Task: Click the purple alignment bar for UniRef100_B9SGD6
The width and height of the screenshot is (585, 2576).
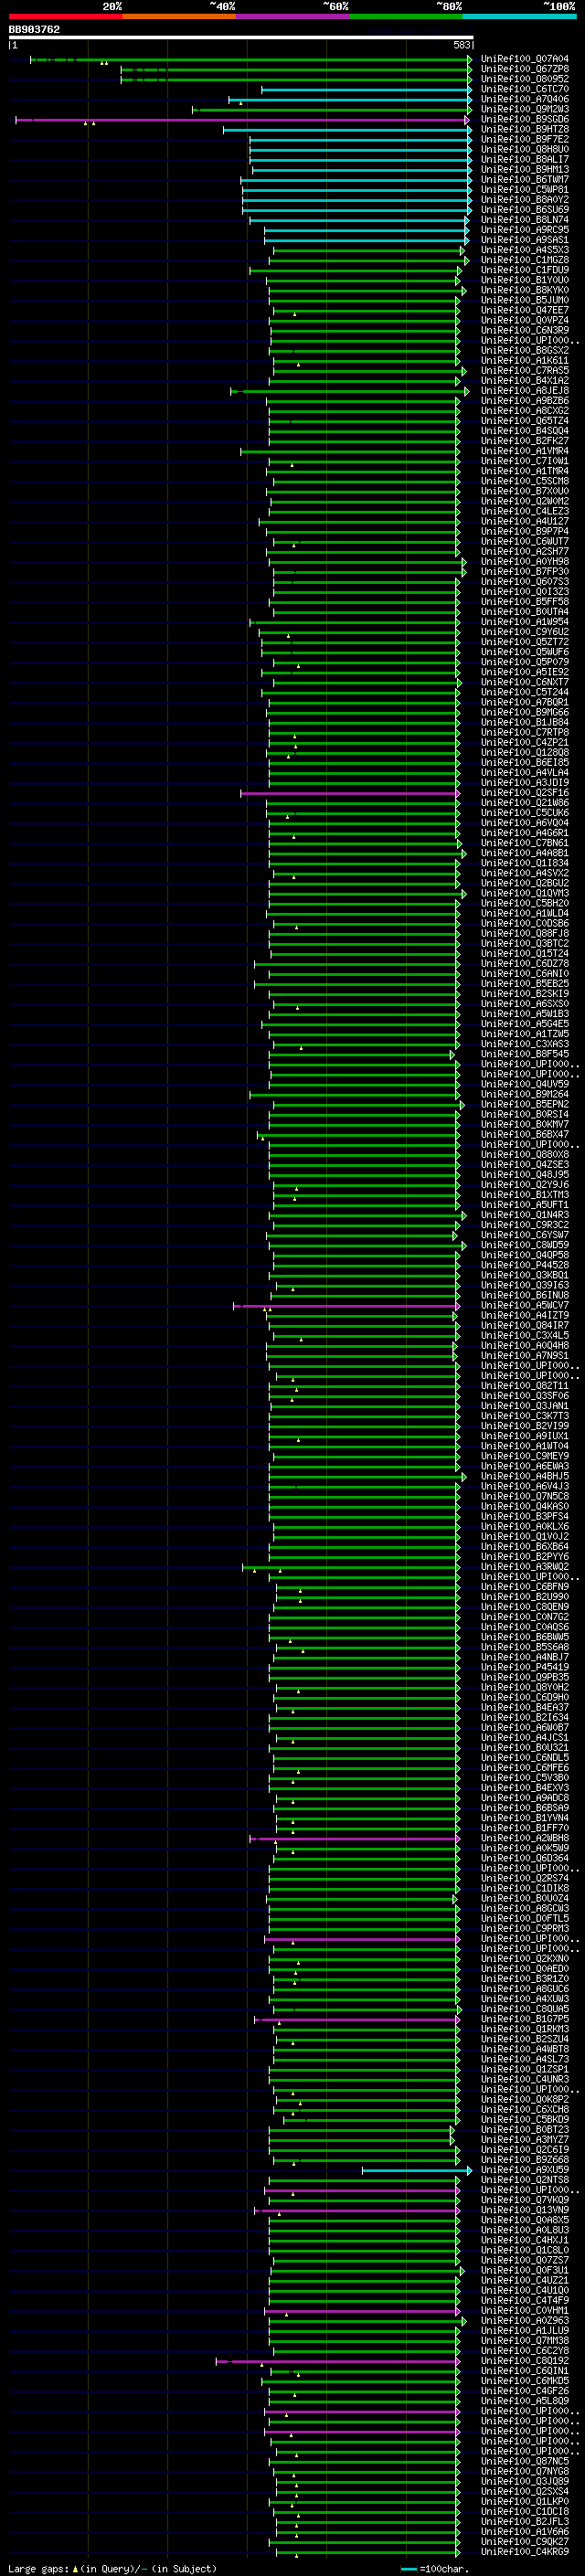Action: coord(242,119)
